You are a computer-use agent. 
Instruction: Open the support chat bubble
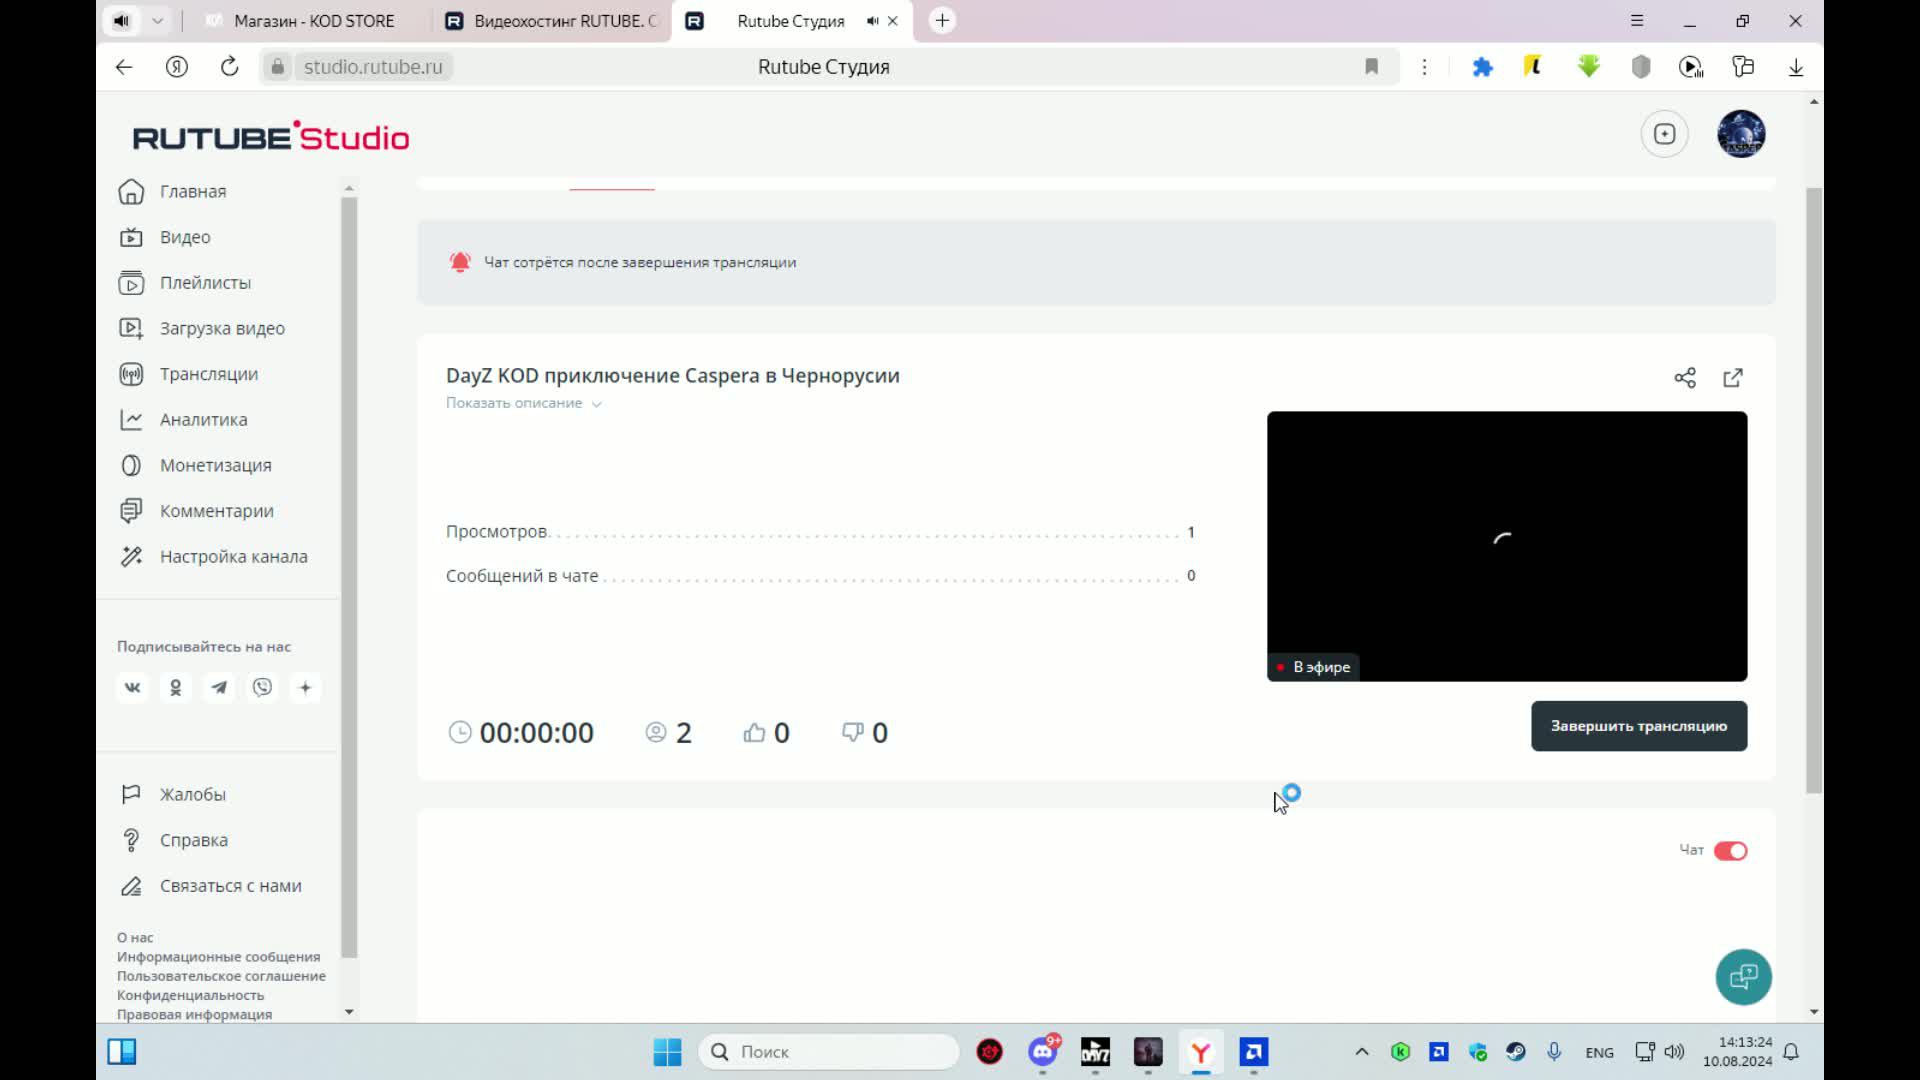[1743, 977]
